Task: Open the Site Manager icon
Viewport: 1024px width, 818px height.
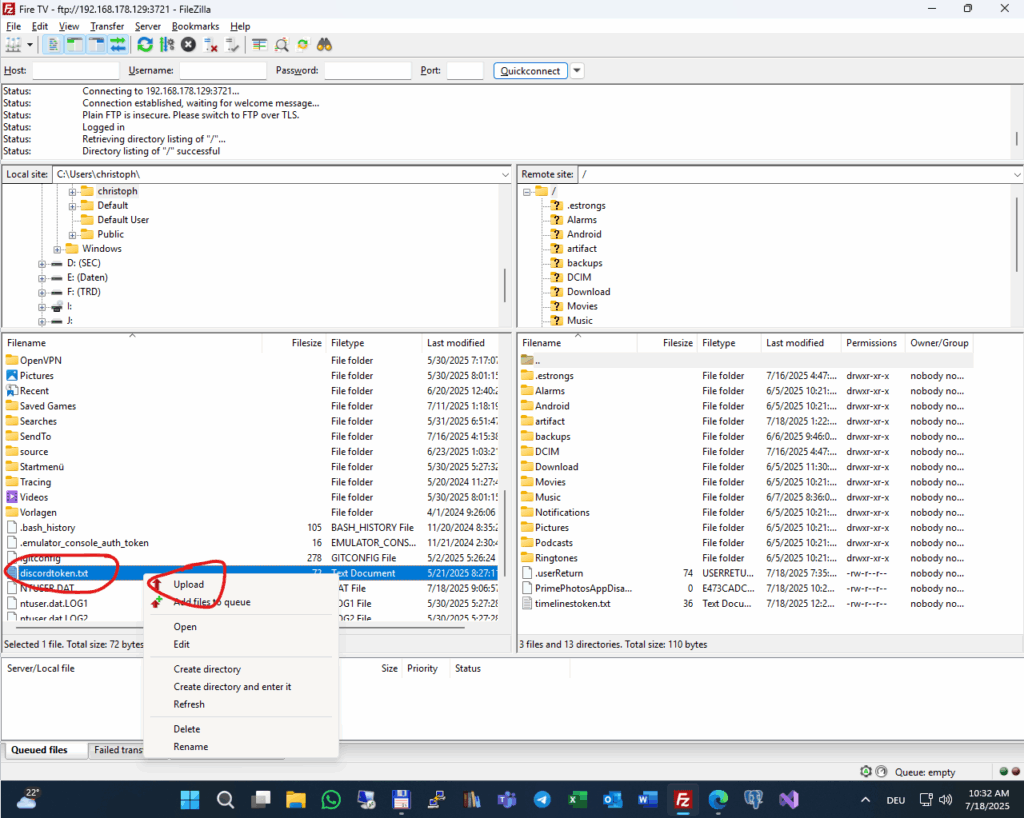Action: (13, 45)
